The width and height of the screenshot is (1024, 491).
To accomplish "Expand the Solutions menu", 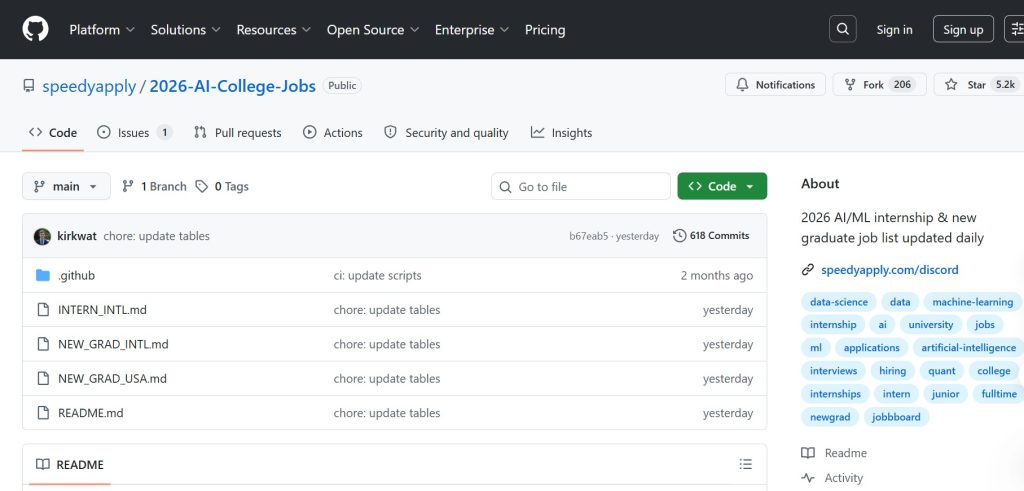I will pos(185,30).
